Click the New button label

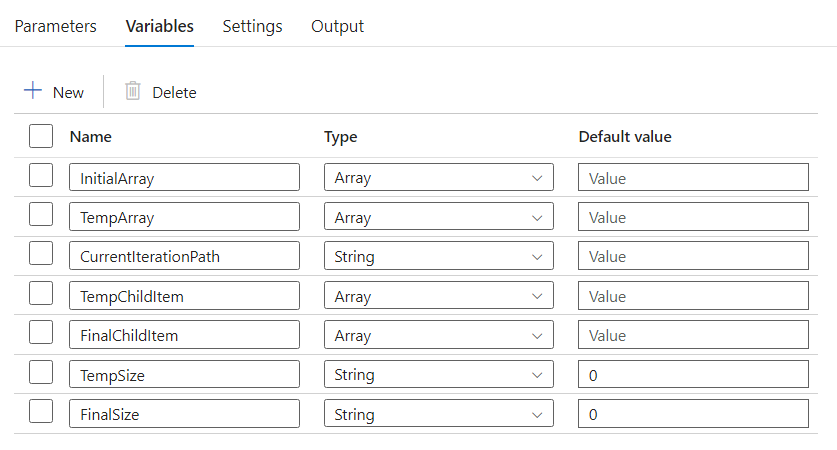click(x=68, y=92)
